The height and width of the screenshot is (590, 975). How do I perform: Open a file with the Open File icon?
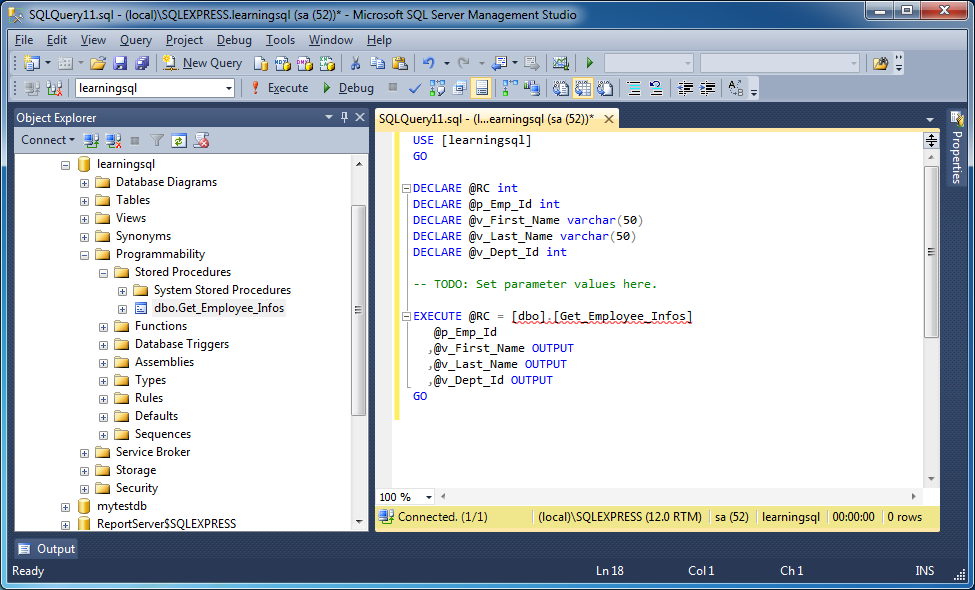coord(98,63)
